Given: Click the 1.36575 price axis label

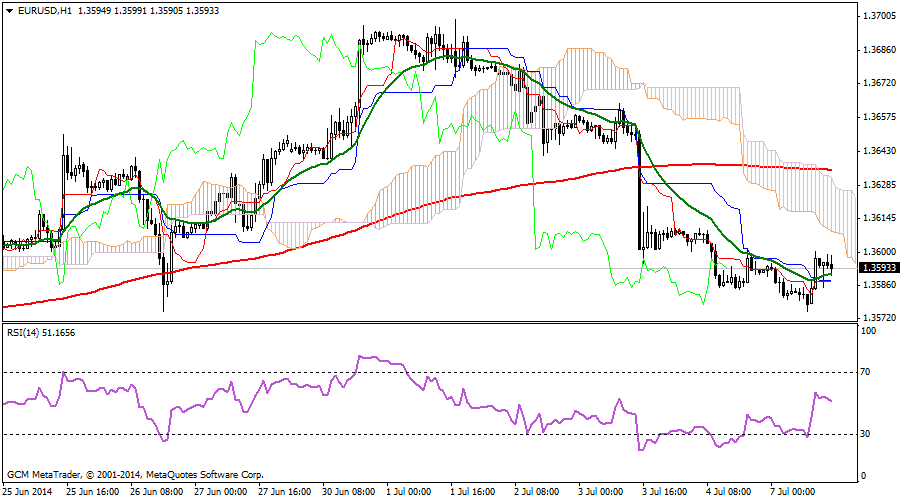Looking at the screenshot, I should click(x=879, y=117).
